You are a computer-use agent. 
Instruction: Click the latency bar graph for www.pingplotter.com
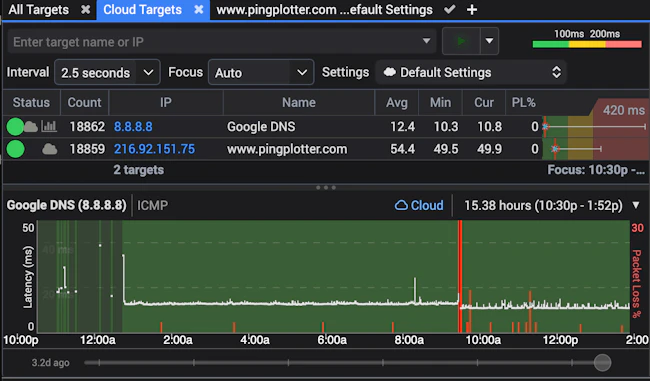click(x=596, y=149)
